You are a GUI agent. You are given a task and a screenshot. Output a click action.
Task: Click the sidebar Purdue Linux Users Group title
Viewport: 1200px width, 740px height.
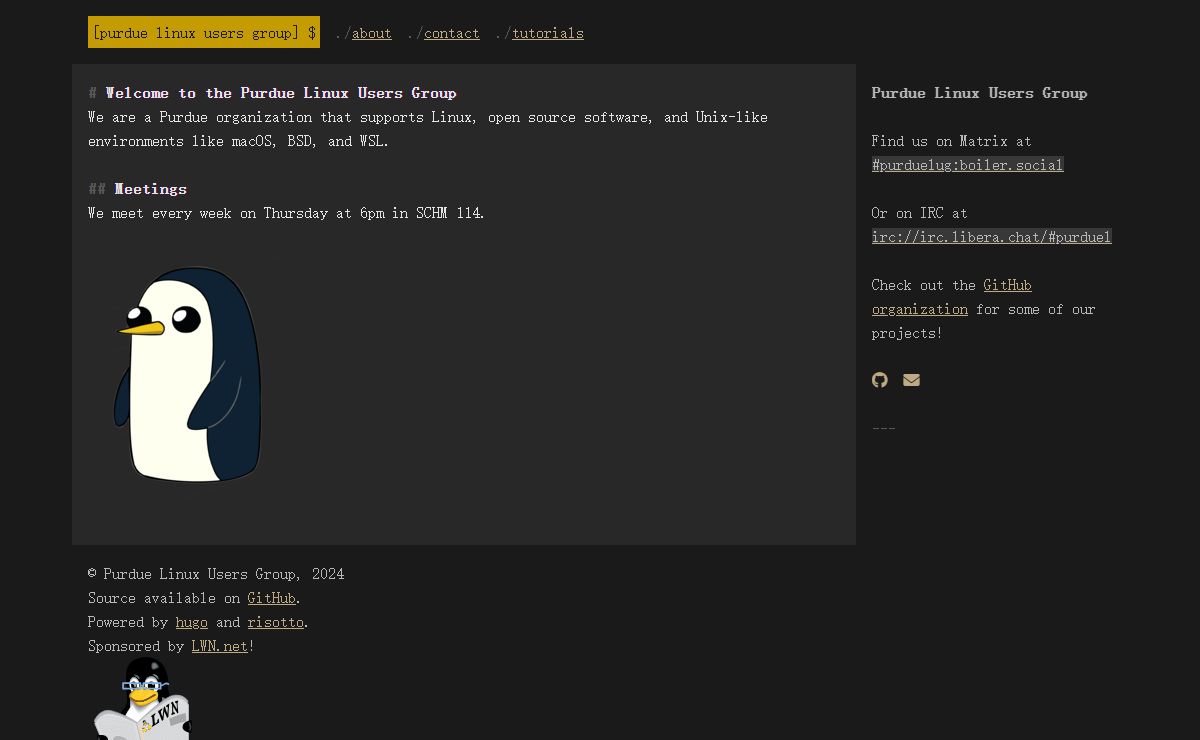tap(979, 93)
